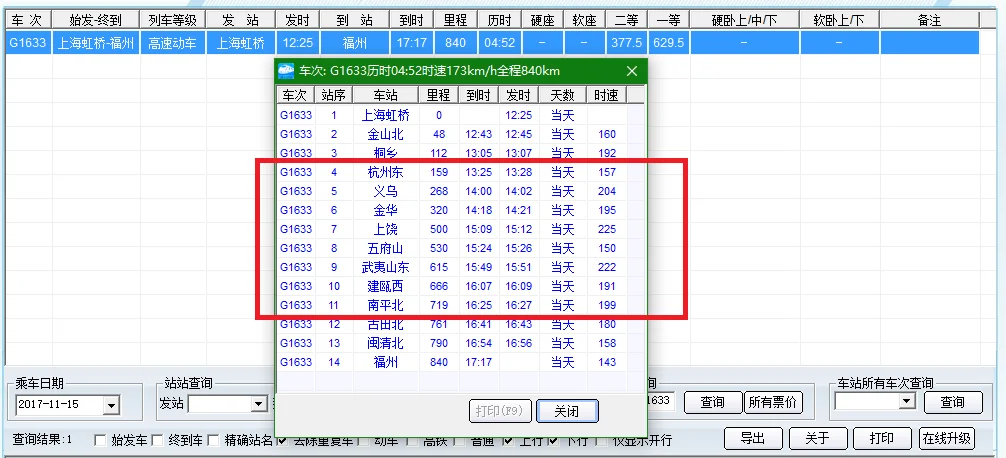This screenshot has width=1006, height=458.
Task: Click the 查询 button beside 所有票价
Action: tap(712, 402)
